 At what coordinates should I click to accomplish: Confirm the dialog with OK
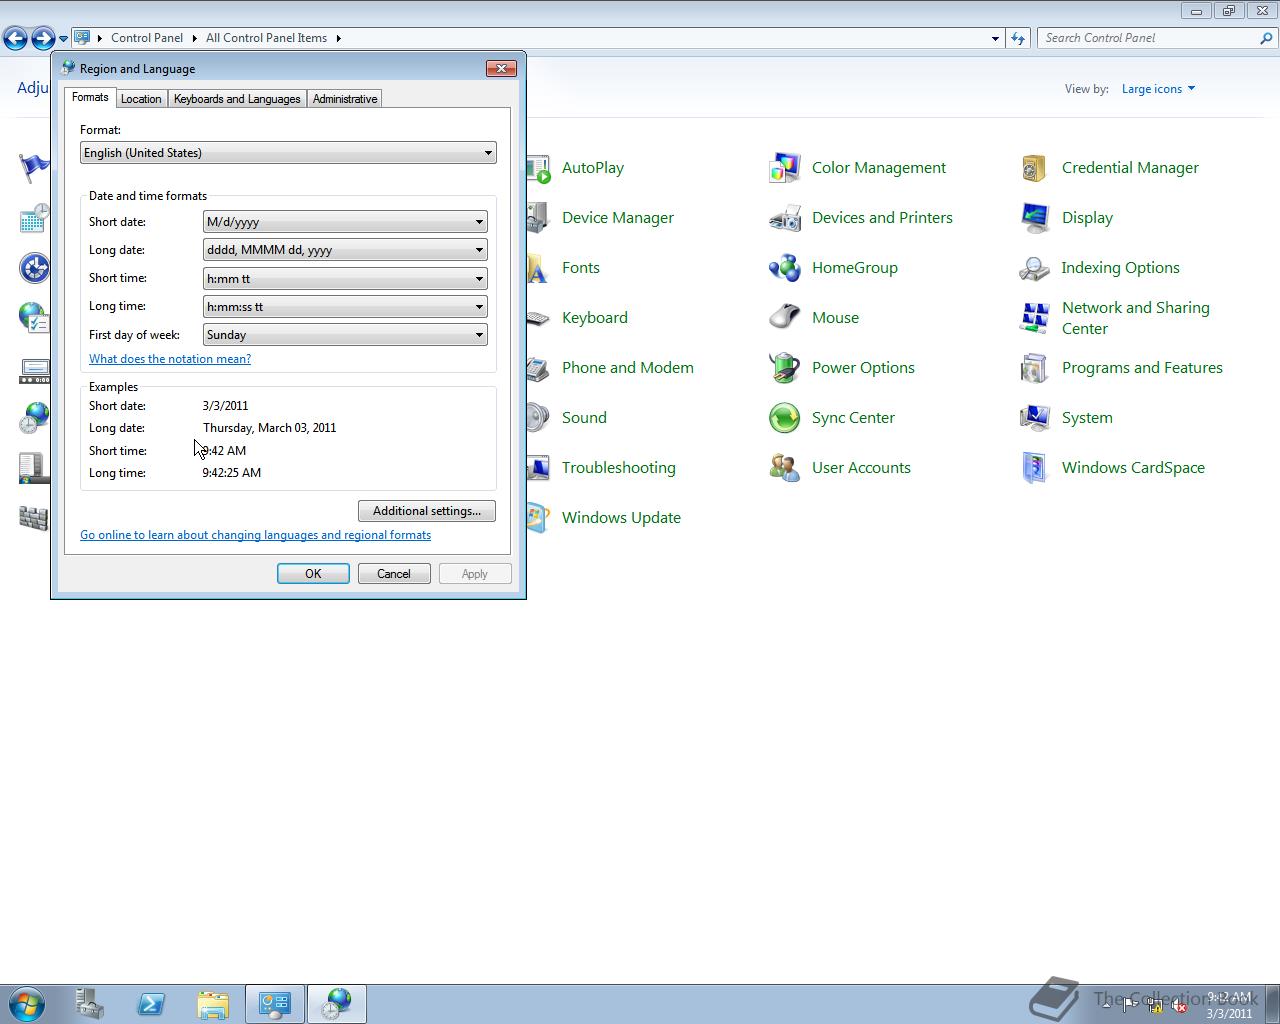313,574
